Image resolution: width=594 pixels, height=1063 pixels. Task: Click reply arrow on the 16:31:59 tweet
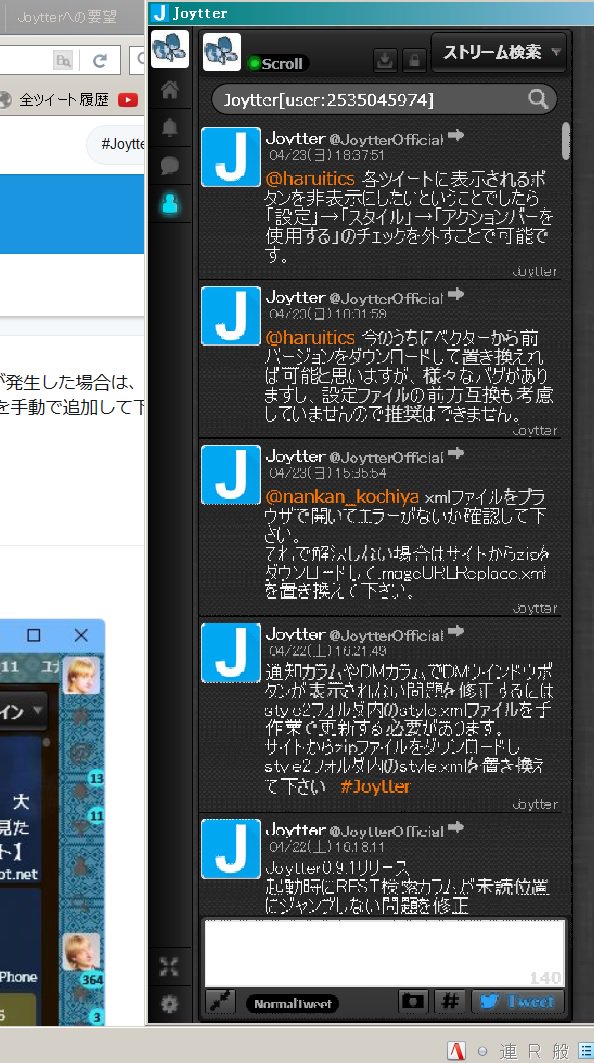456,294
